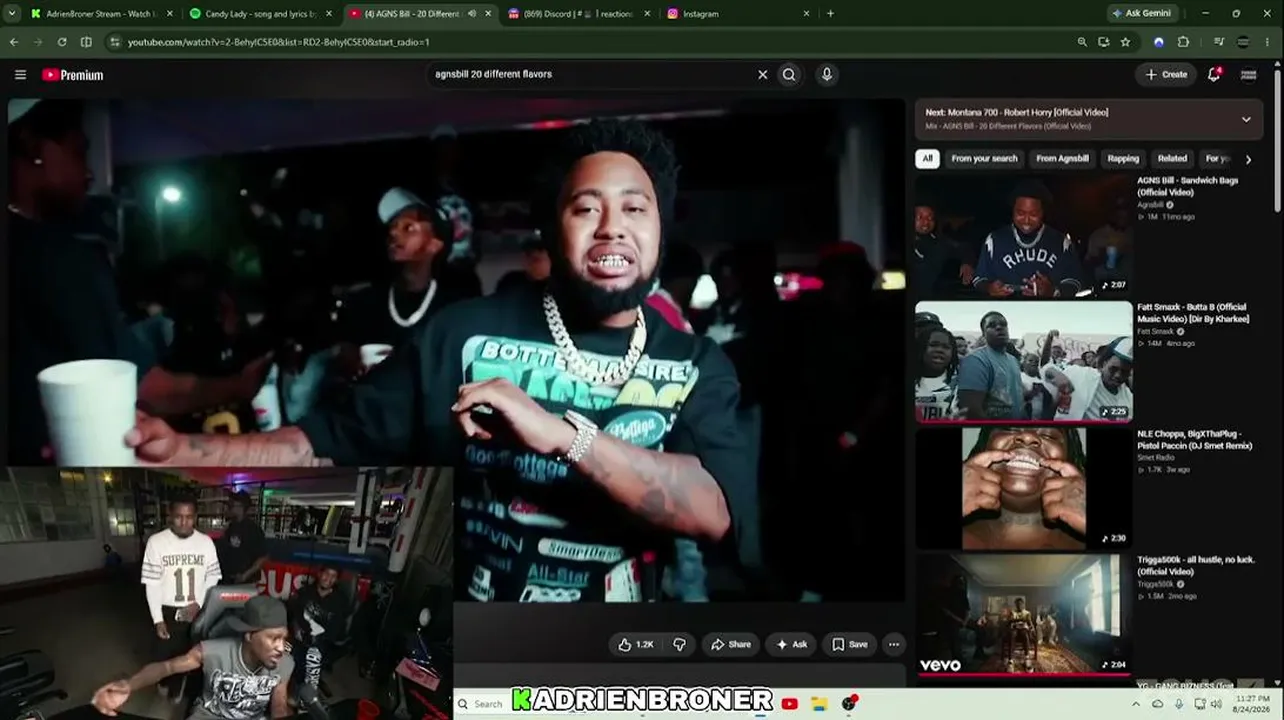1284x720 pixels.
Task: Go to YouTube Premium home via logo
Action: (73, 75)
